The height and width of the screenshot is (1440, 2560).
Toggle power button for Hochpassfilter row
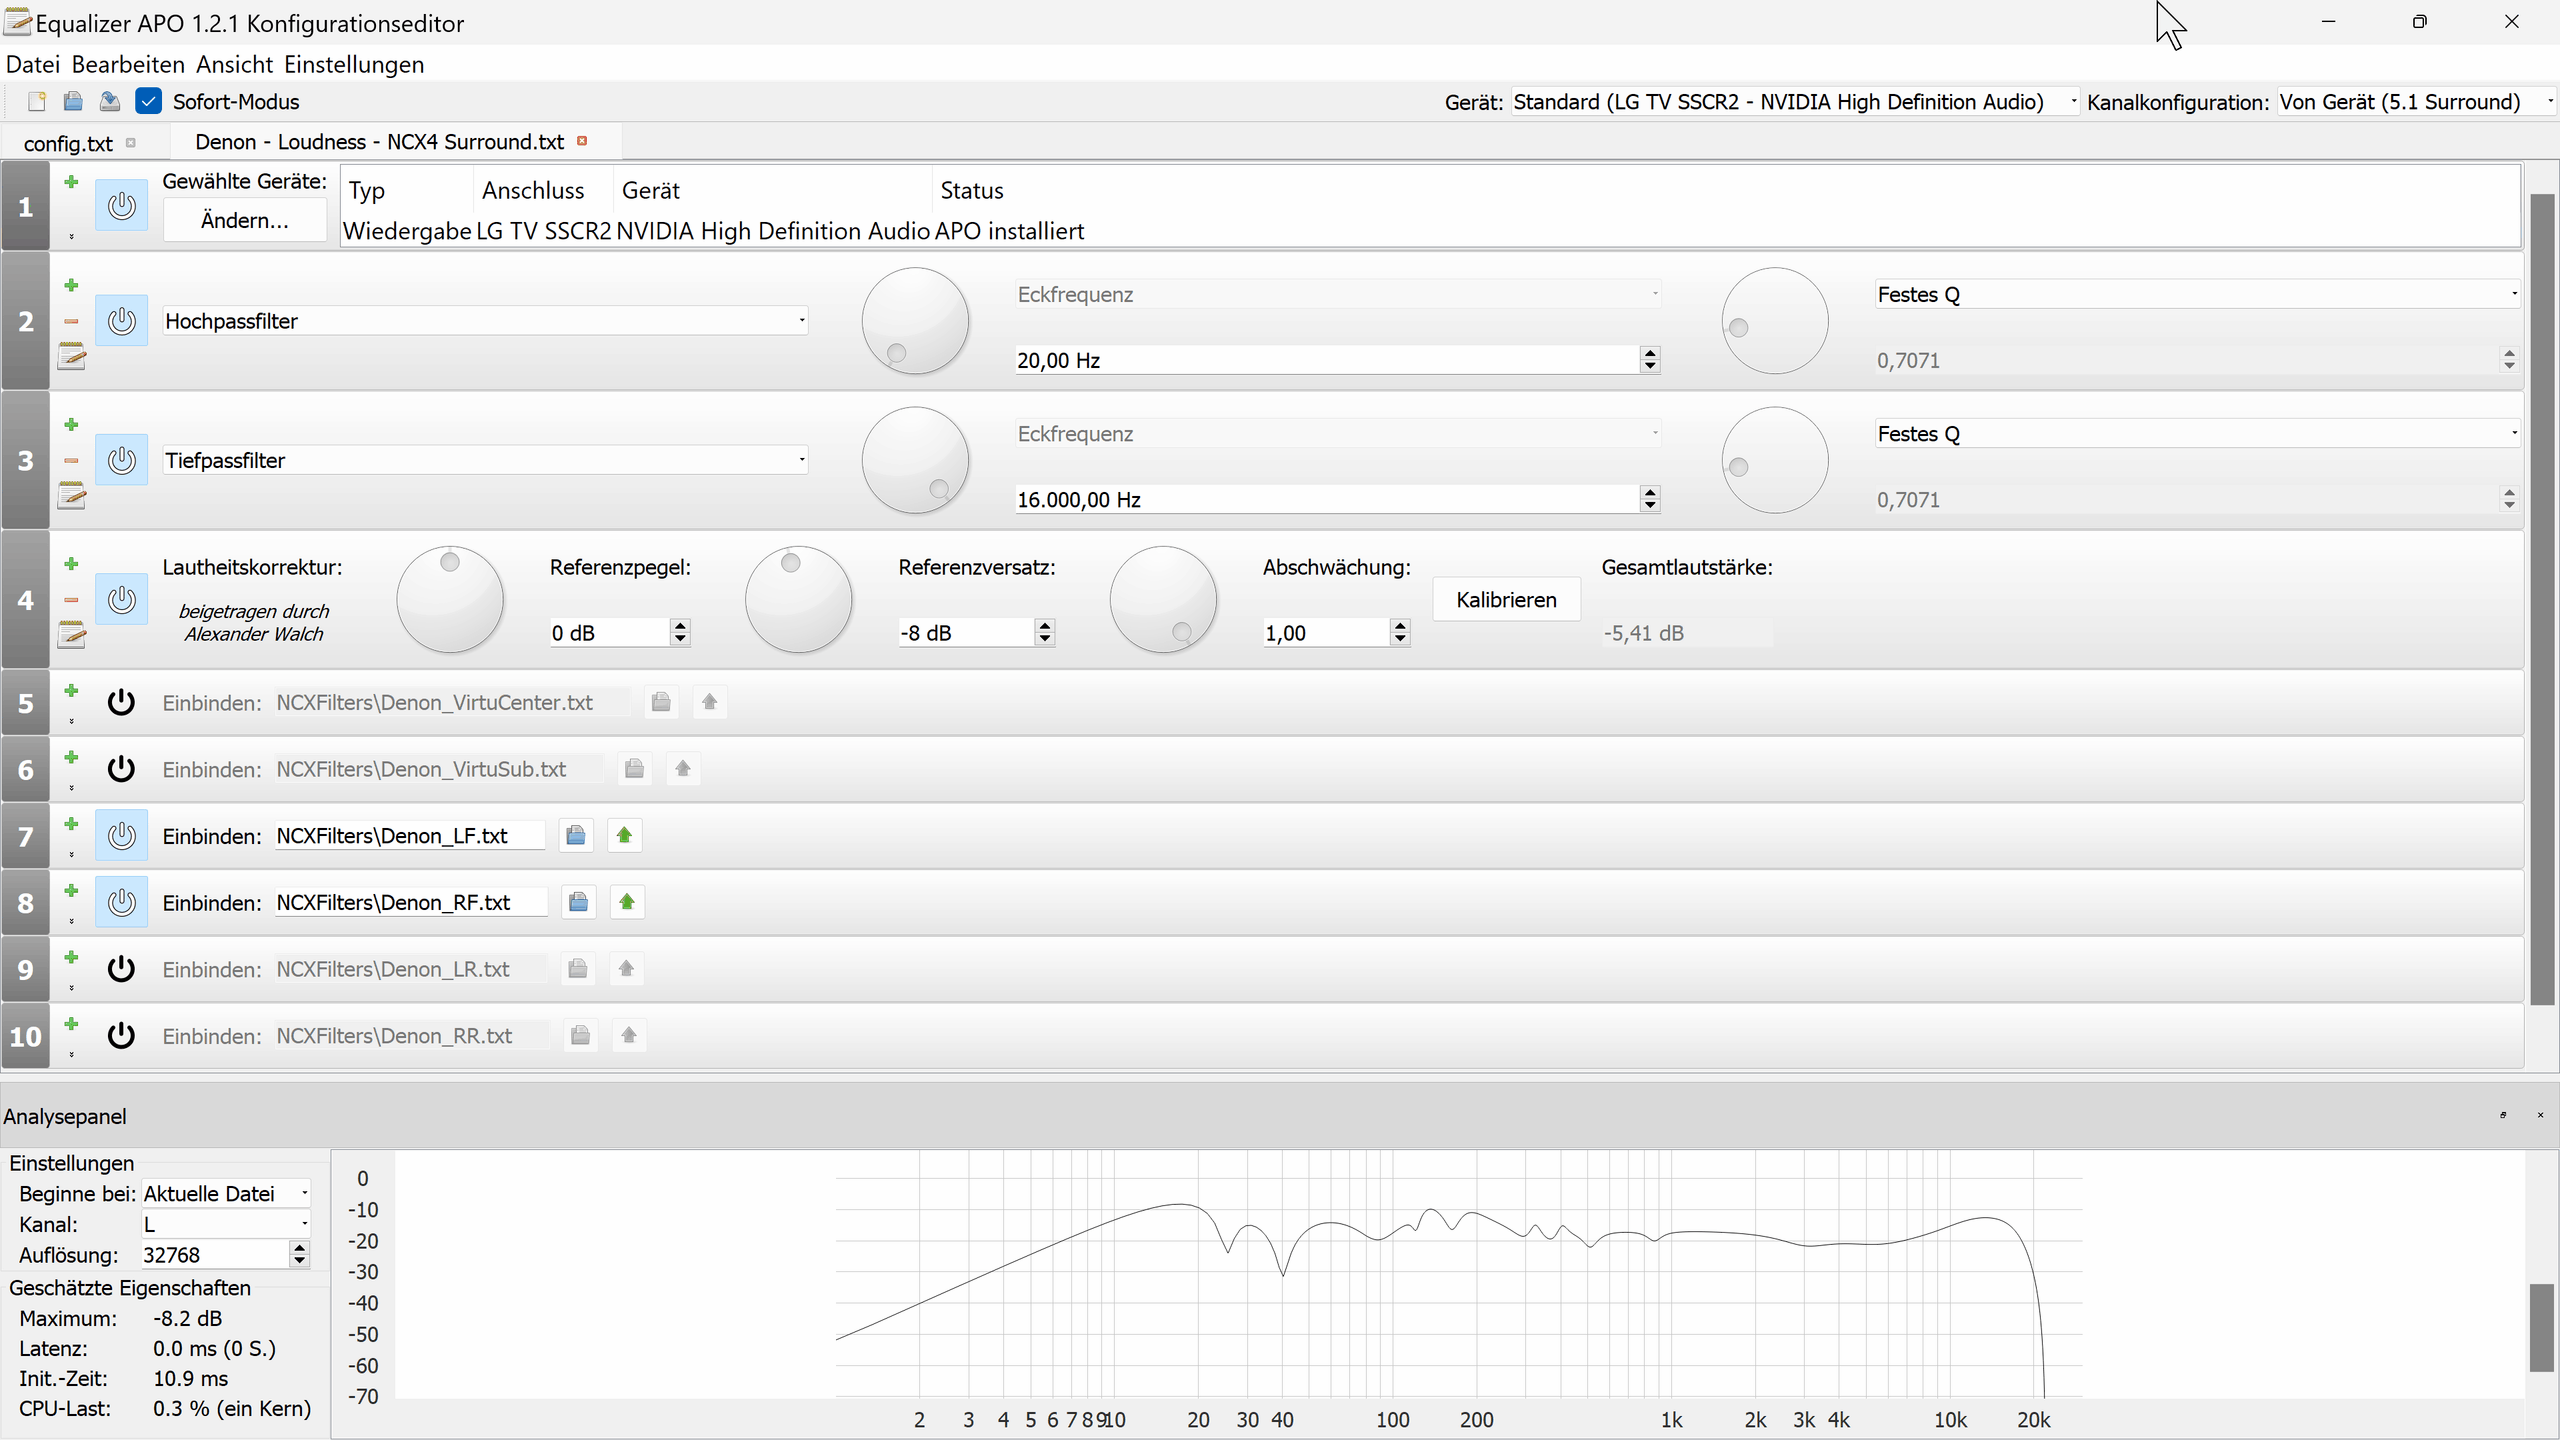click(121, 321)
